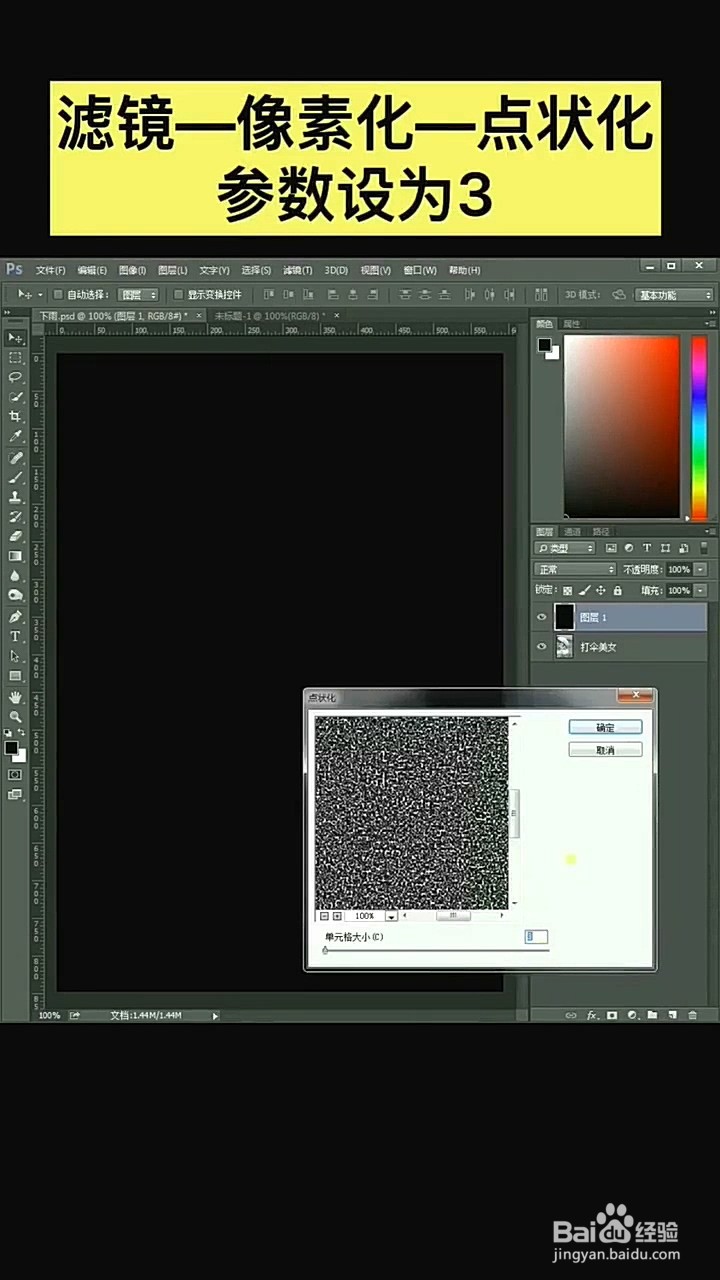
Task: Change screen mode icon in toolbox
Action: point(15,794)
